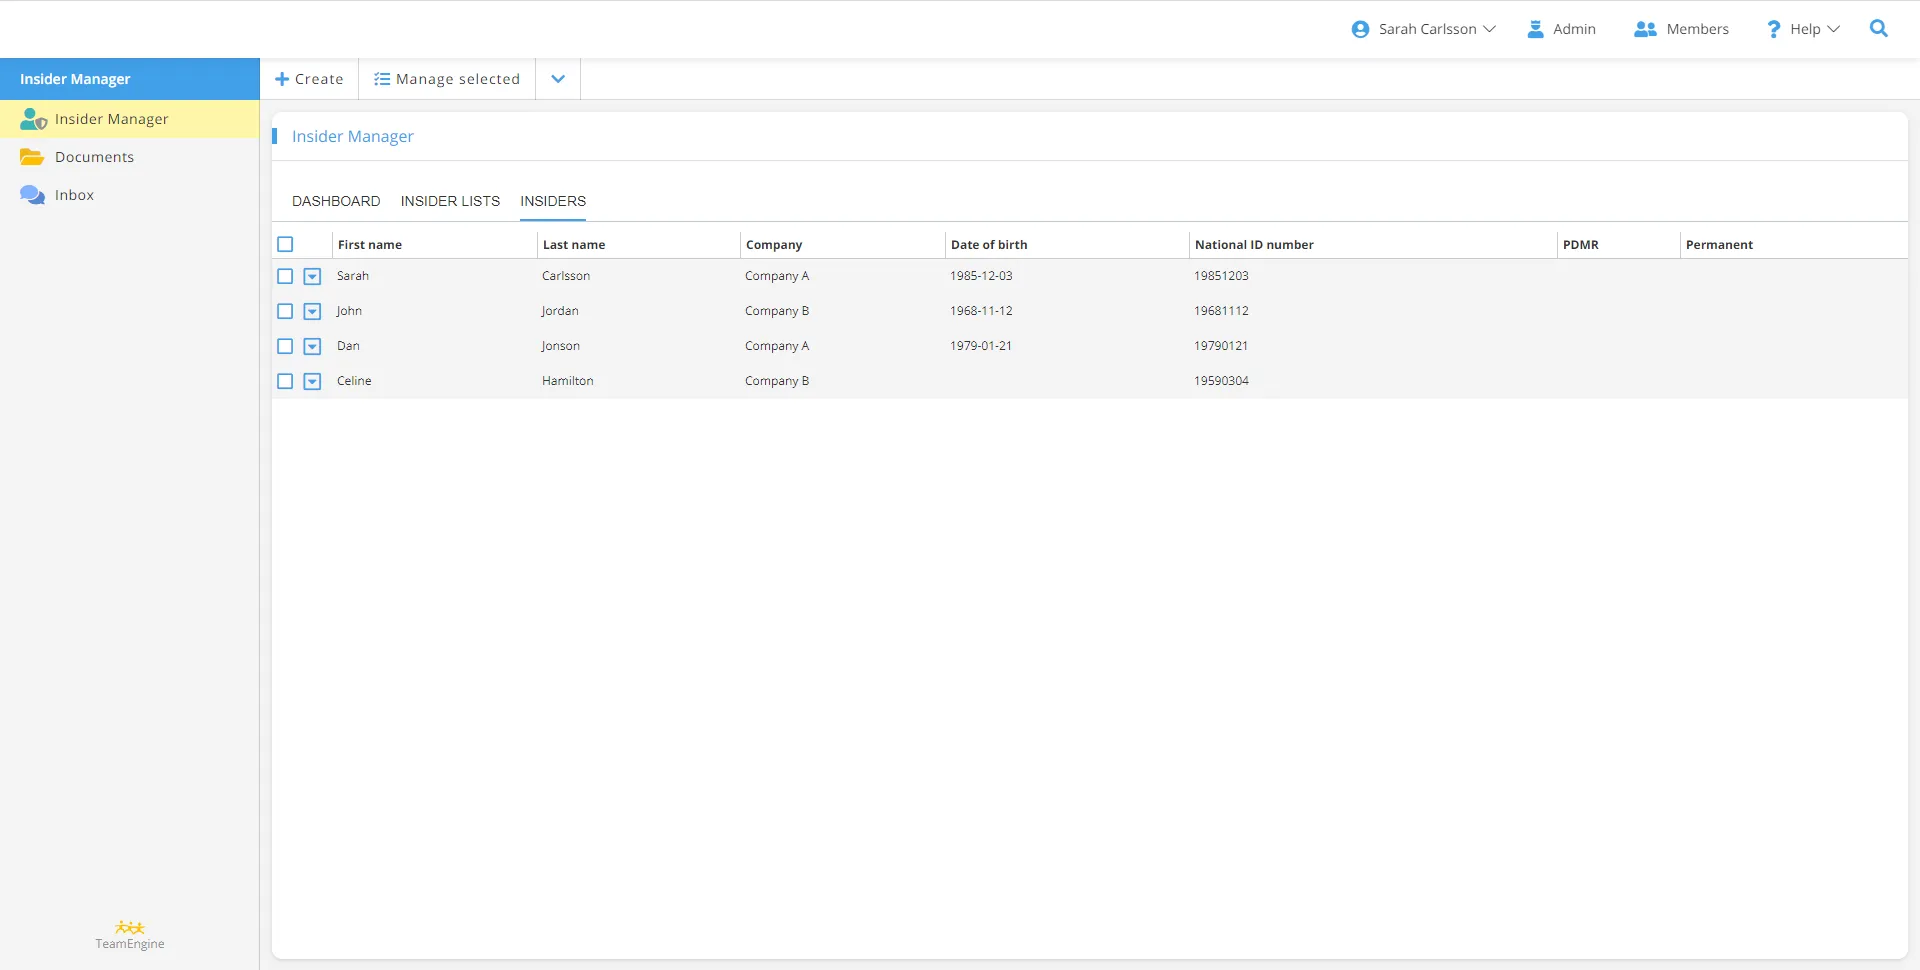The image size is (1920, 970).
Task: Click the date '1985-12-03' cell
Action: tap(981, 276)
